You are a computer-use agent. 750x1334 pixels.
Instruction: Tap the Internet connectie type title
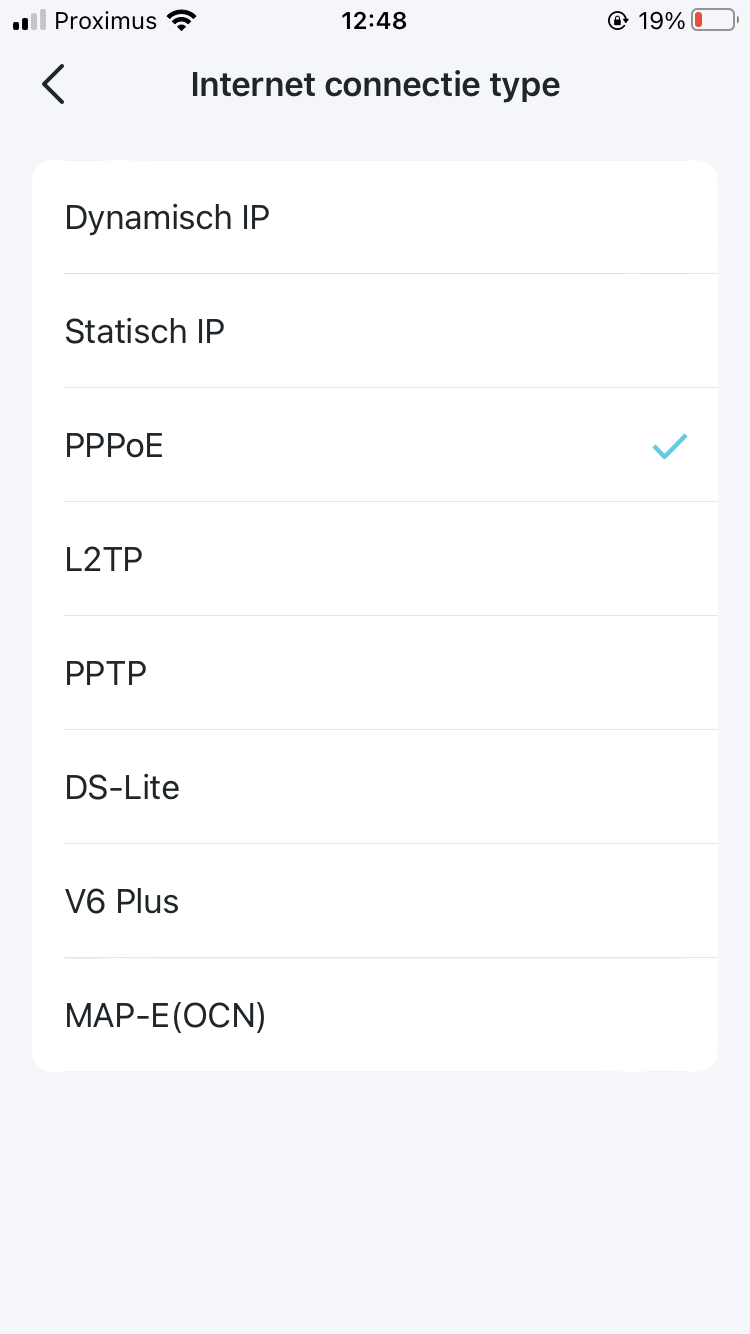pyautogui.click(x=375, y=84)
